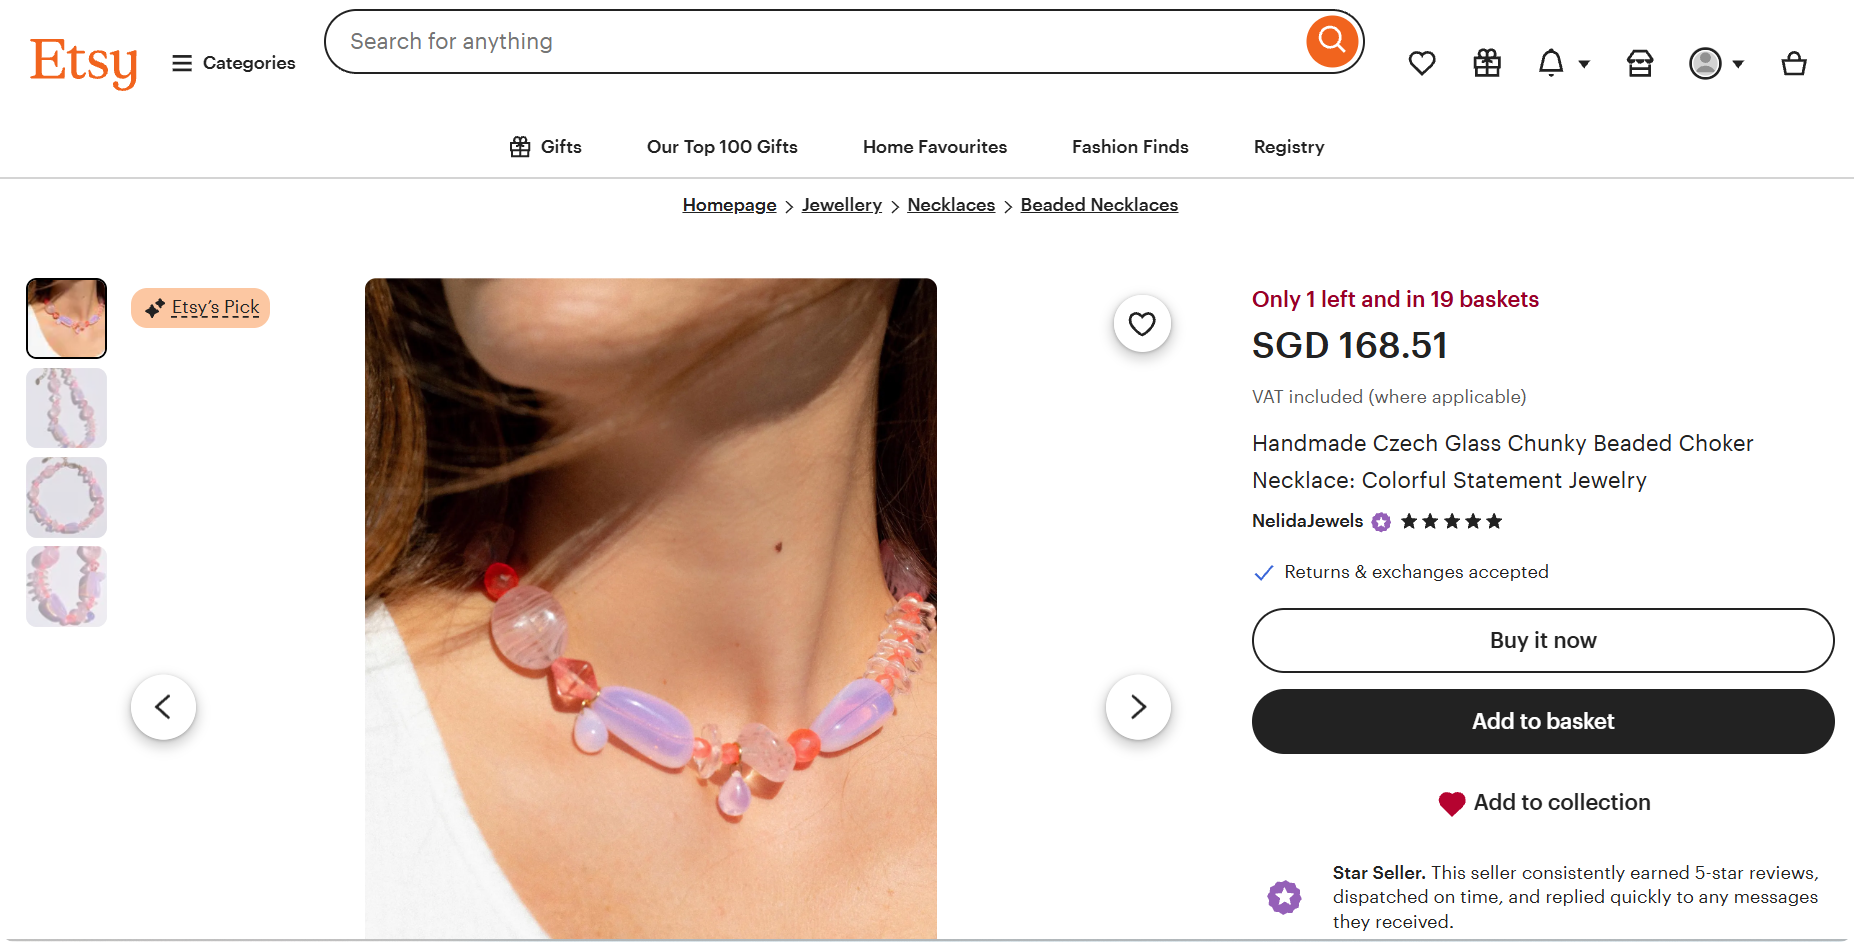This screenshot has height=942, width=1854.
Task: Click the five-star rating of the seller
Action: coord(1451,521)
